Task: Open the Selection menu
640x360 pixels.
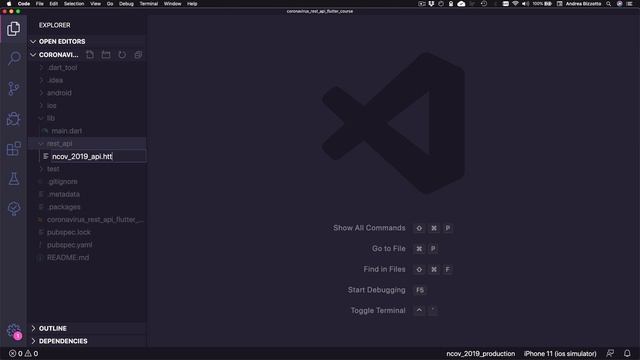Action: (74, 4)
